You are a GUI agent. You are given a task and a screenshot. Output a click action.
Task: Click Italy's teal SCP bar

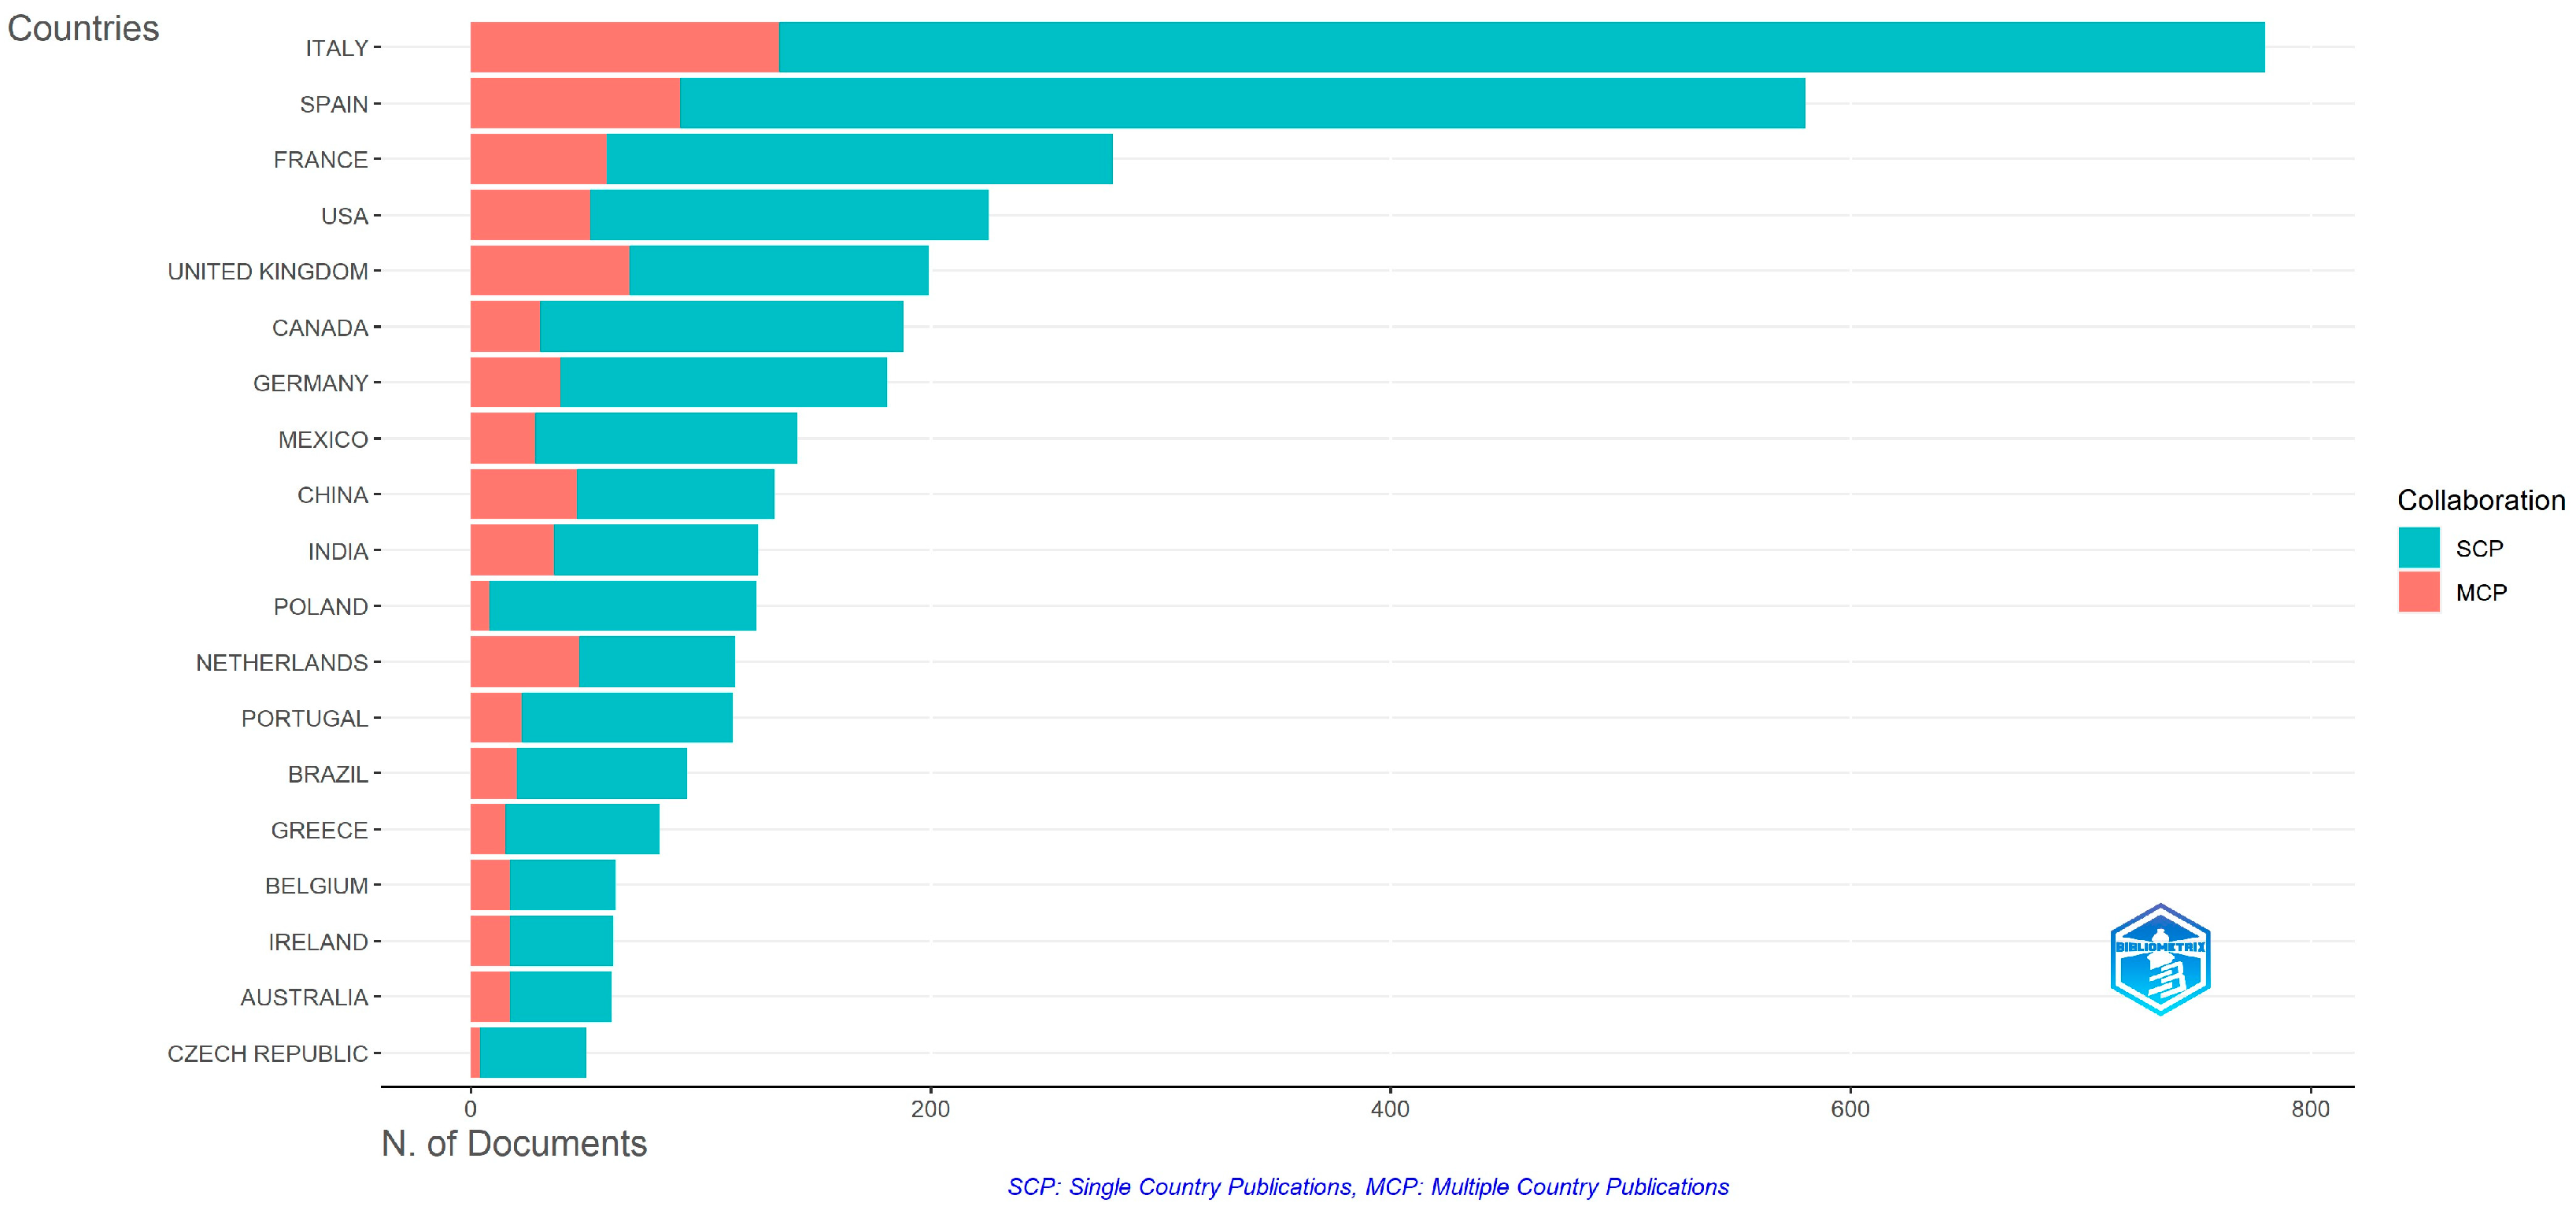[1520, 47]
